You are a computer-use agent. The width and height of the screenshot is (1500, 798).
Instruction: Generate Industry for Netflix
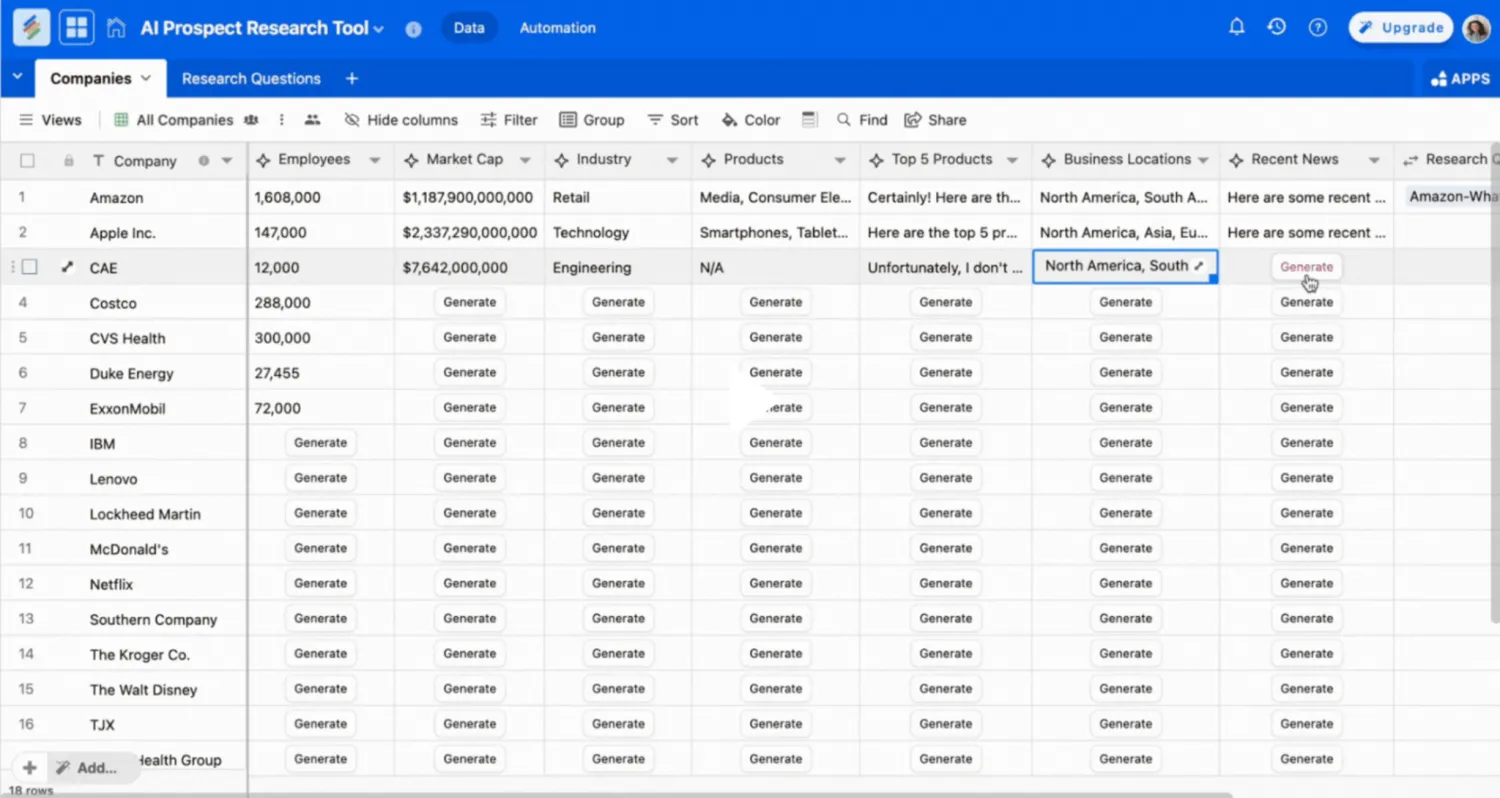pyautogui.click(x=618, y=583)
